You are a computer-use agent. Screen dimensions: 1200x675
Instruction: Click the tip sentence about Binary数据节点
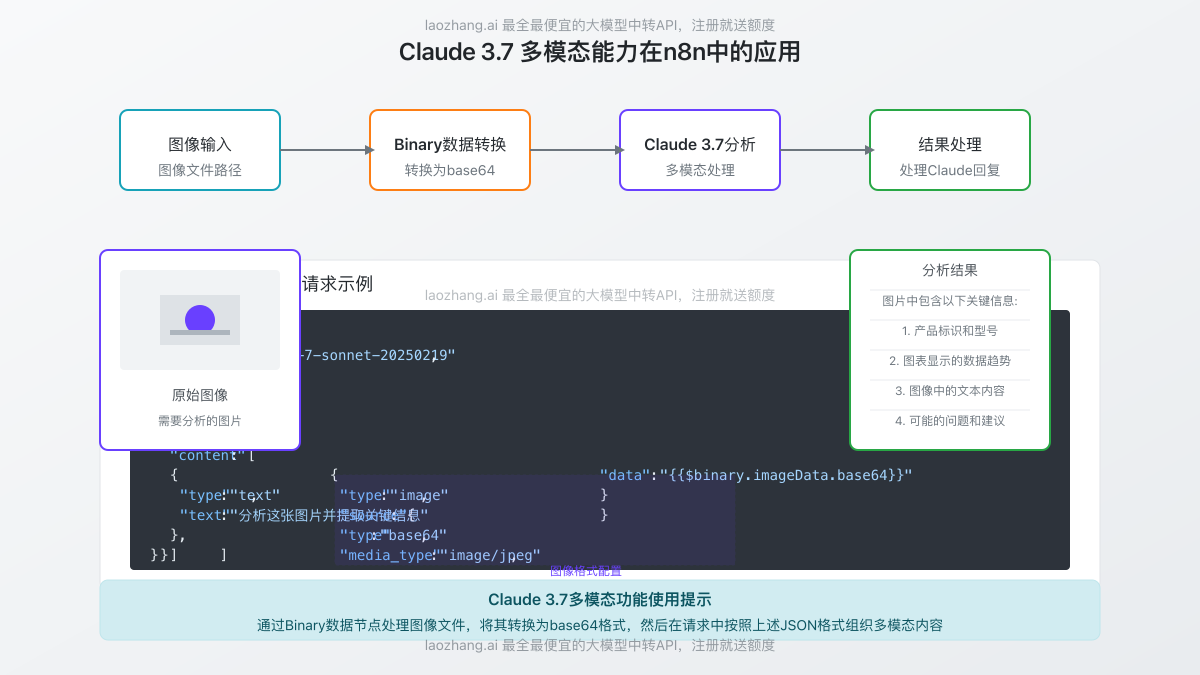(600, 626)
